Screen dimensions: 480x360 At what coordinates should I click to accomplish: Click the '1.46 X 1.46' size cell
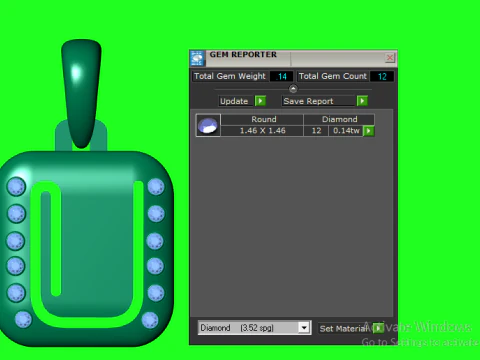[262, 131]
